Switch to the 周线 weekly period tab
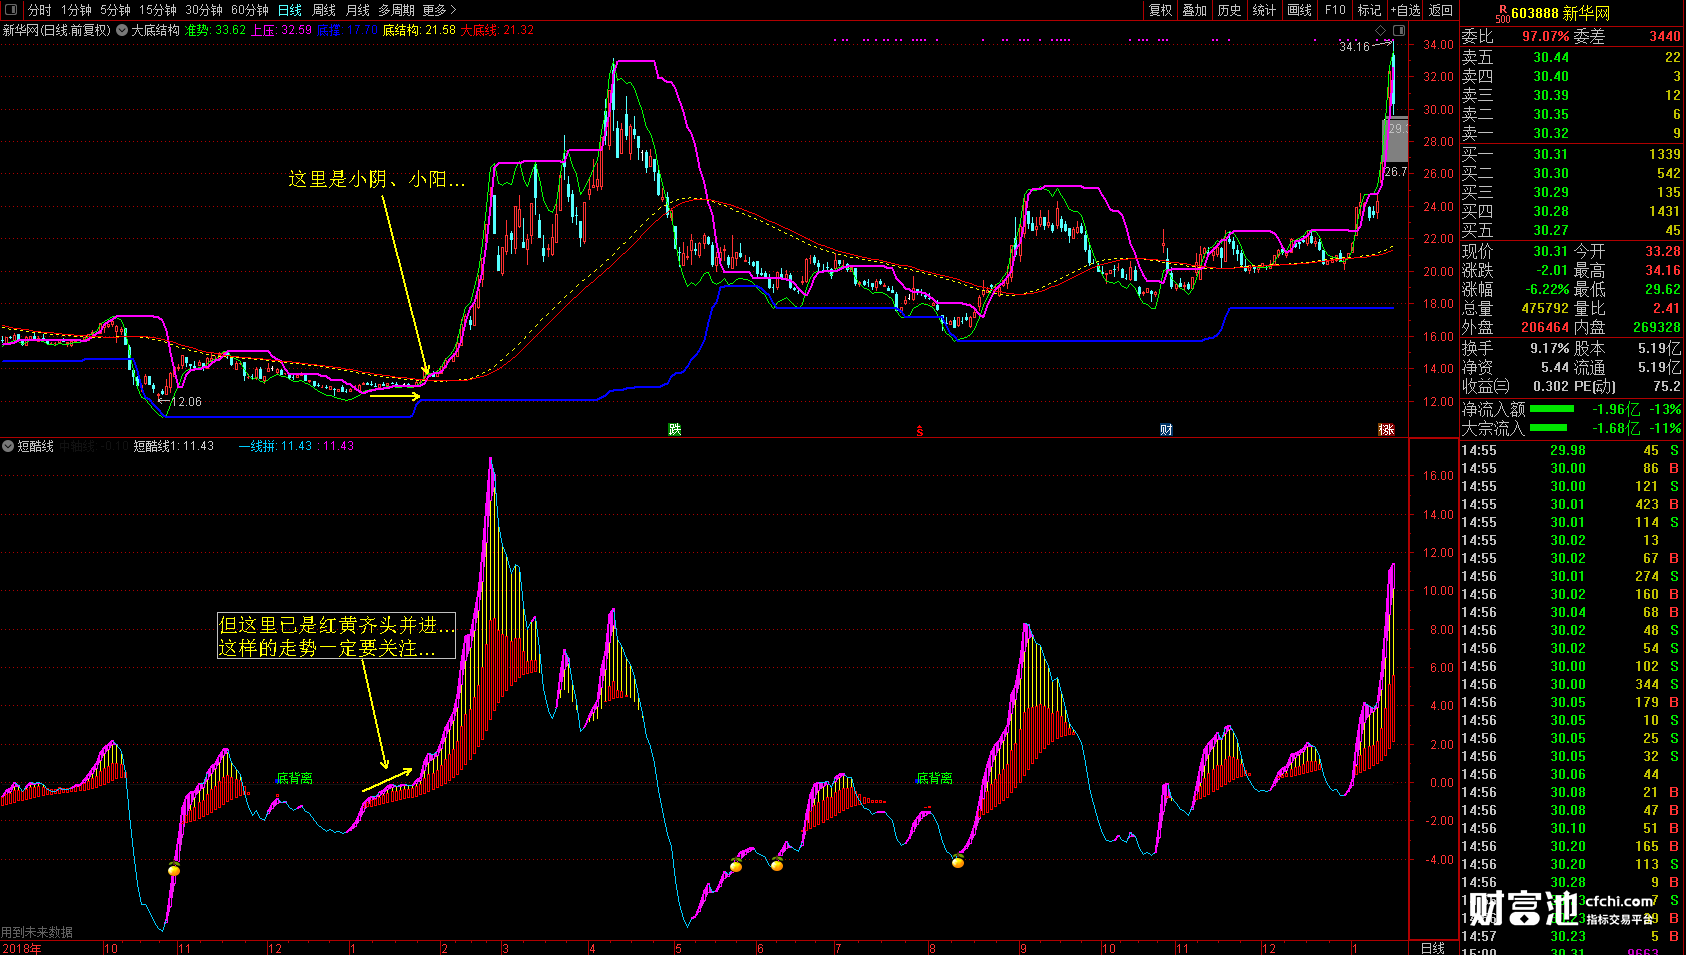 pyautogui.click(x=324, y=10)
